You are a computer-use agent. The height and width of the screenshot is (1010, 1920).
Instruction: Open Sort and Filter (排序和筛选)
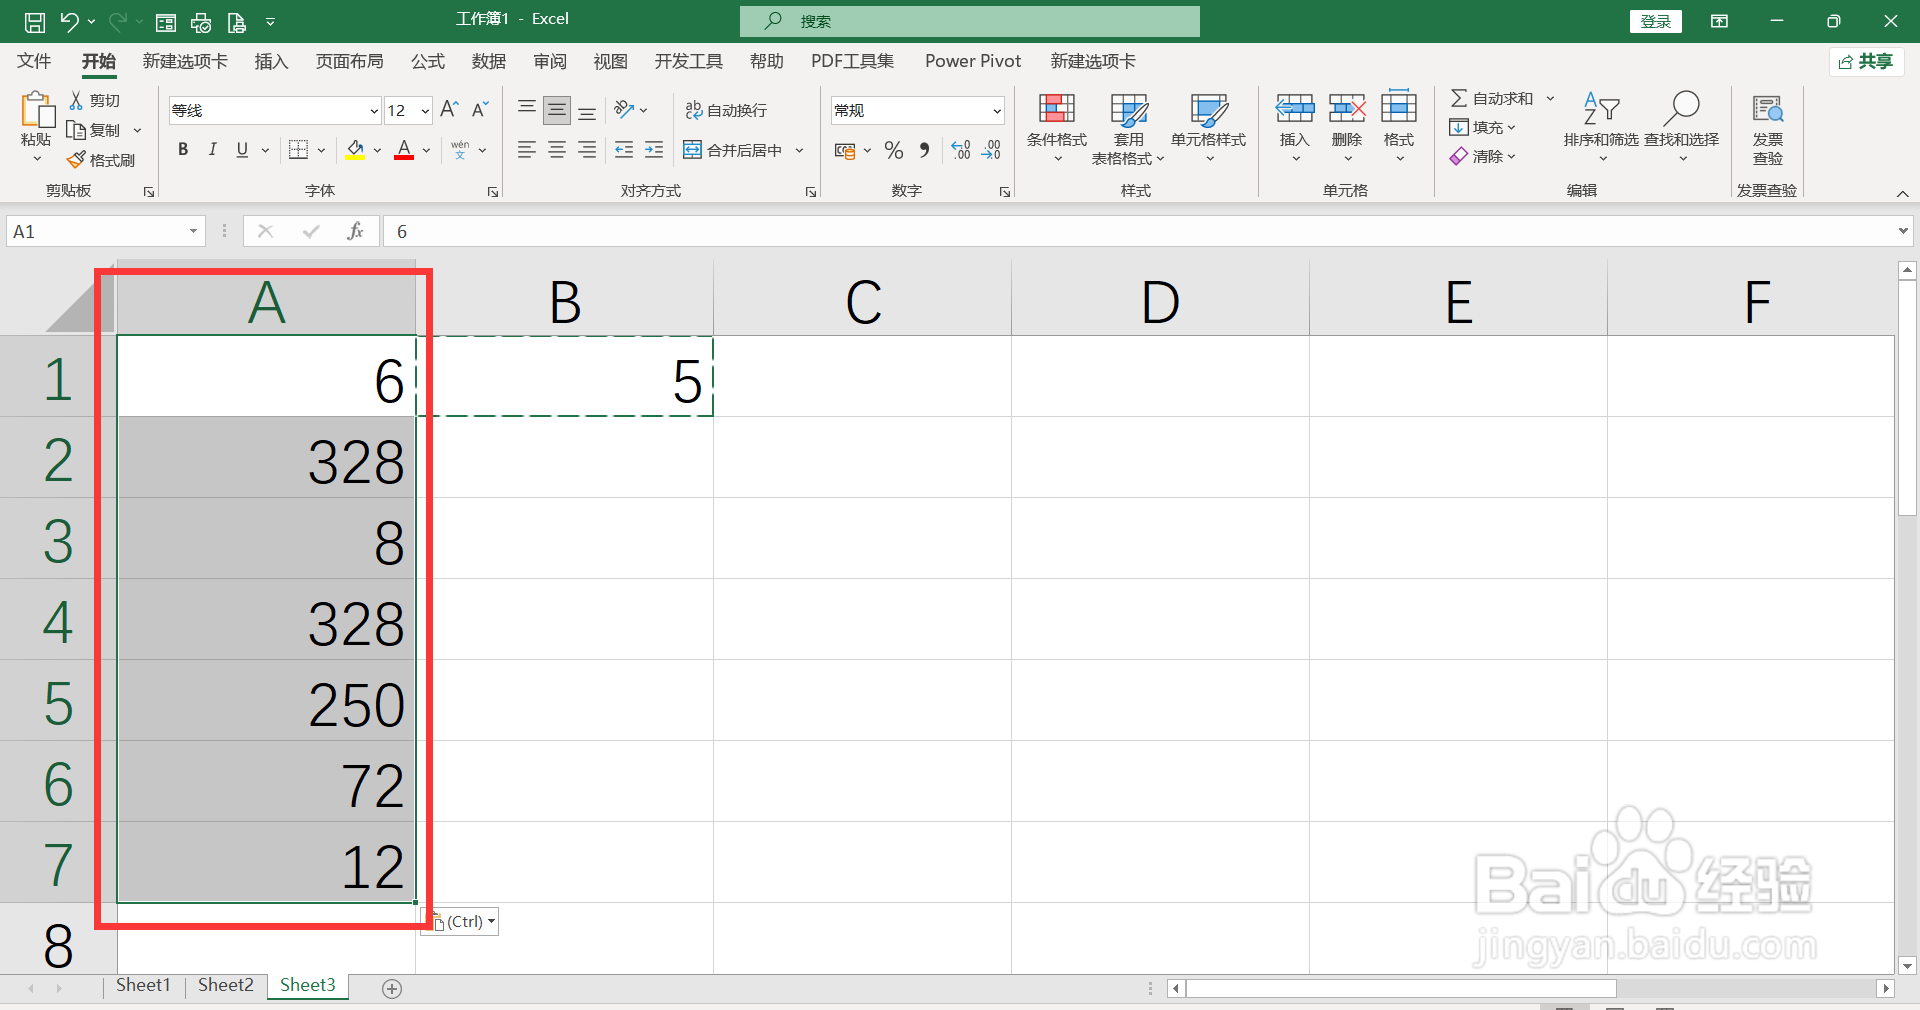tap(1602, 128)
